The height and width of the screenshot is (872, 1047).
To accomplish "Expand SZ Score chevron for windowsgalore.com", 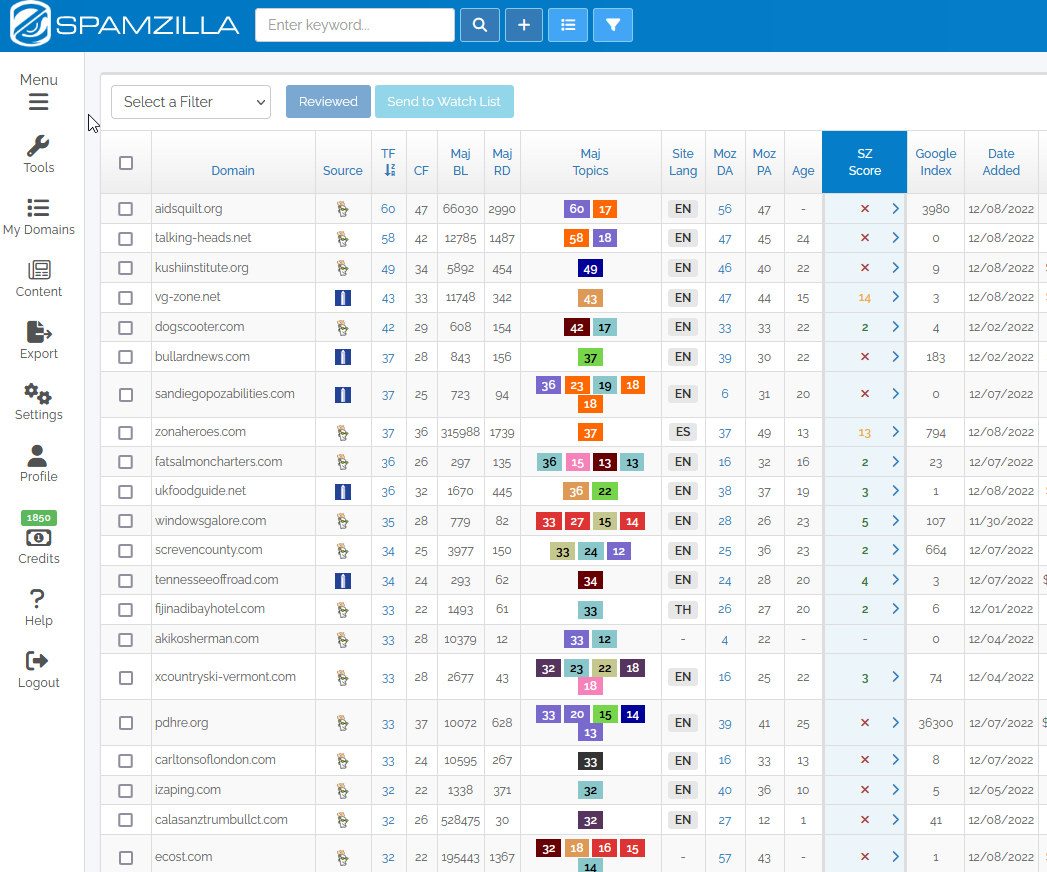I will click(895, 521).
